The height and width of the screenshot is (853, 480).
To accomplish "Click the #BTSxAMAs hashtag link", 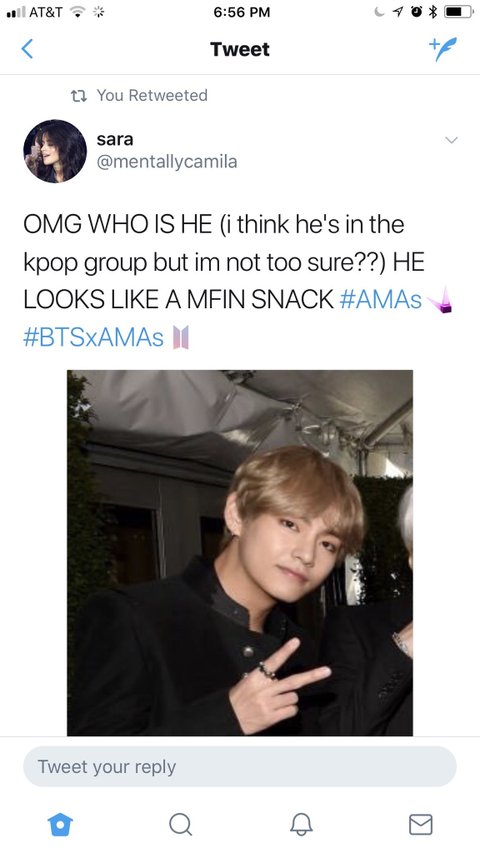I will coord(94,337).
